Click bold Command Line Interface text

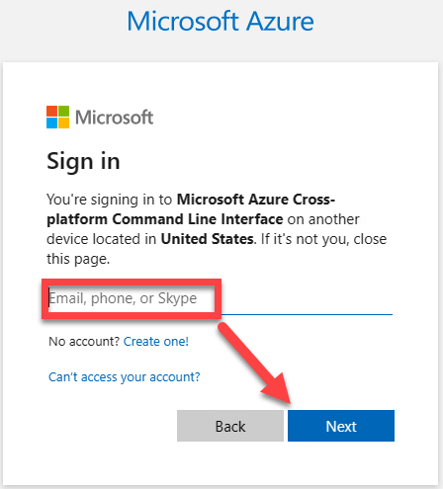(x=198, y=219)
